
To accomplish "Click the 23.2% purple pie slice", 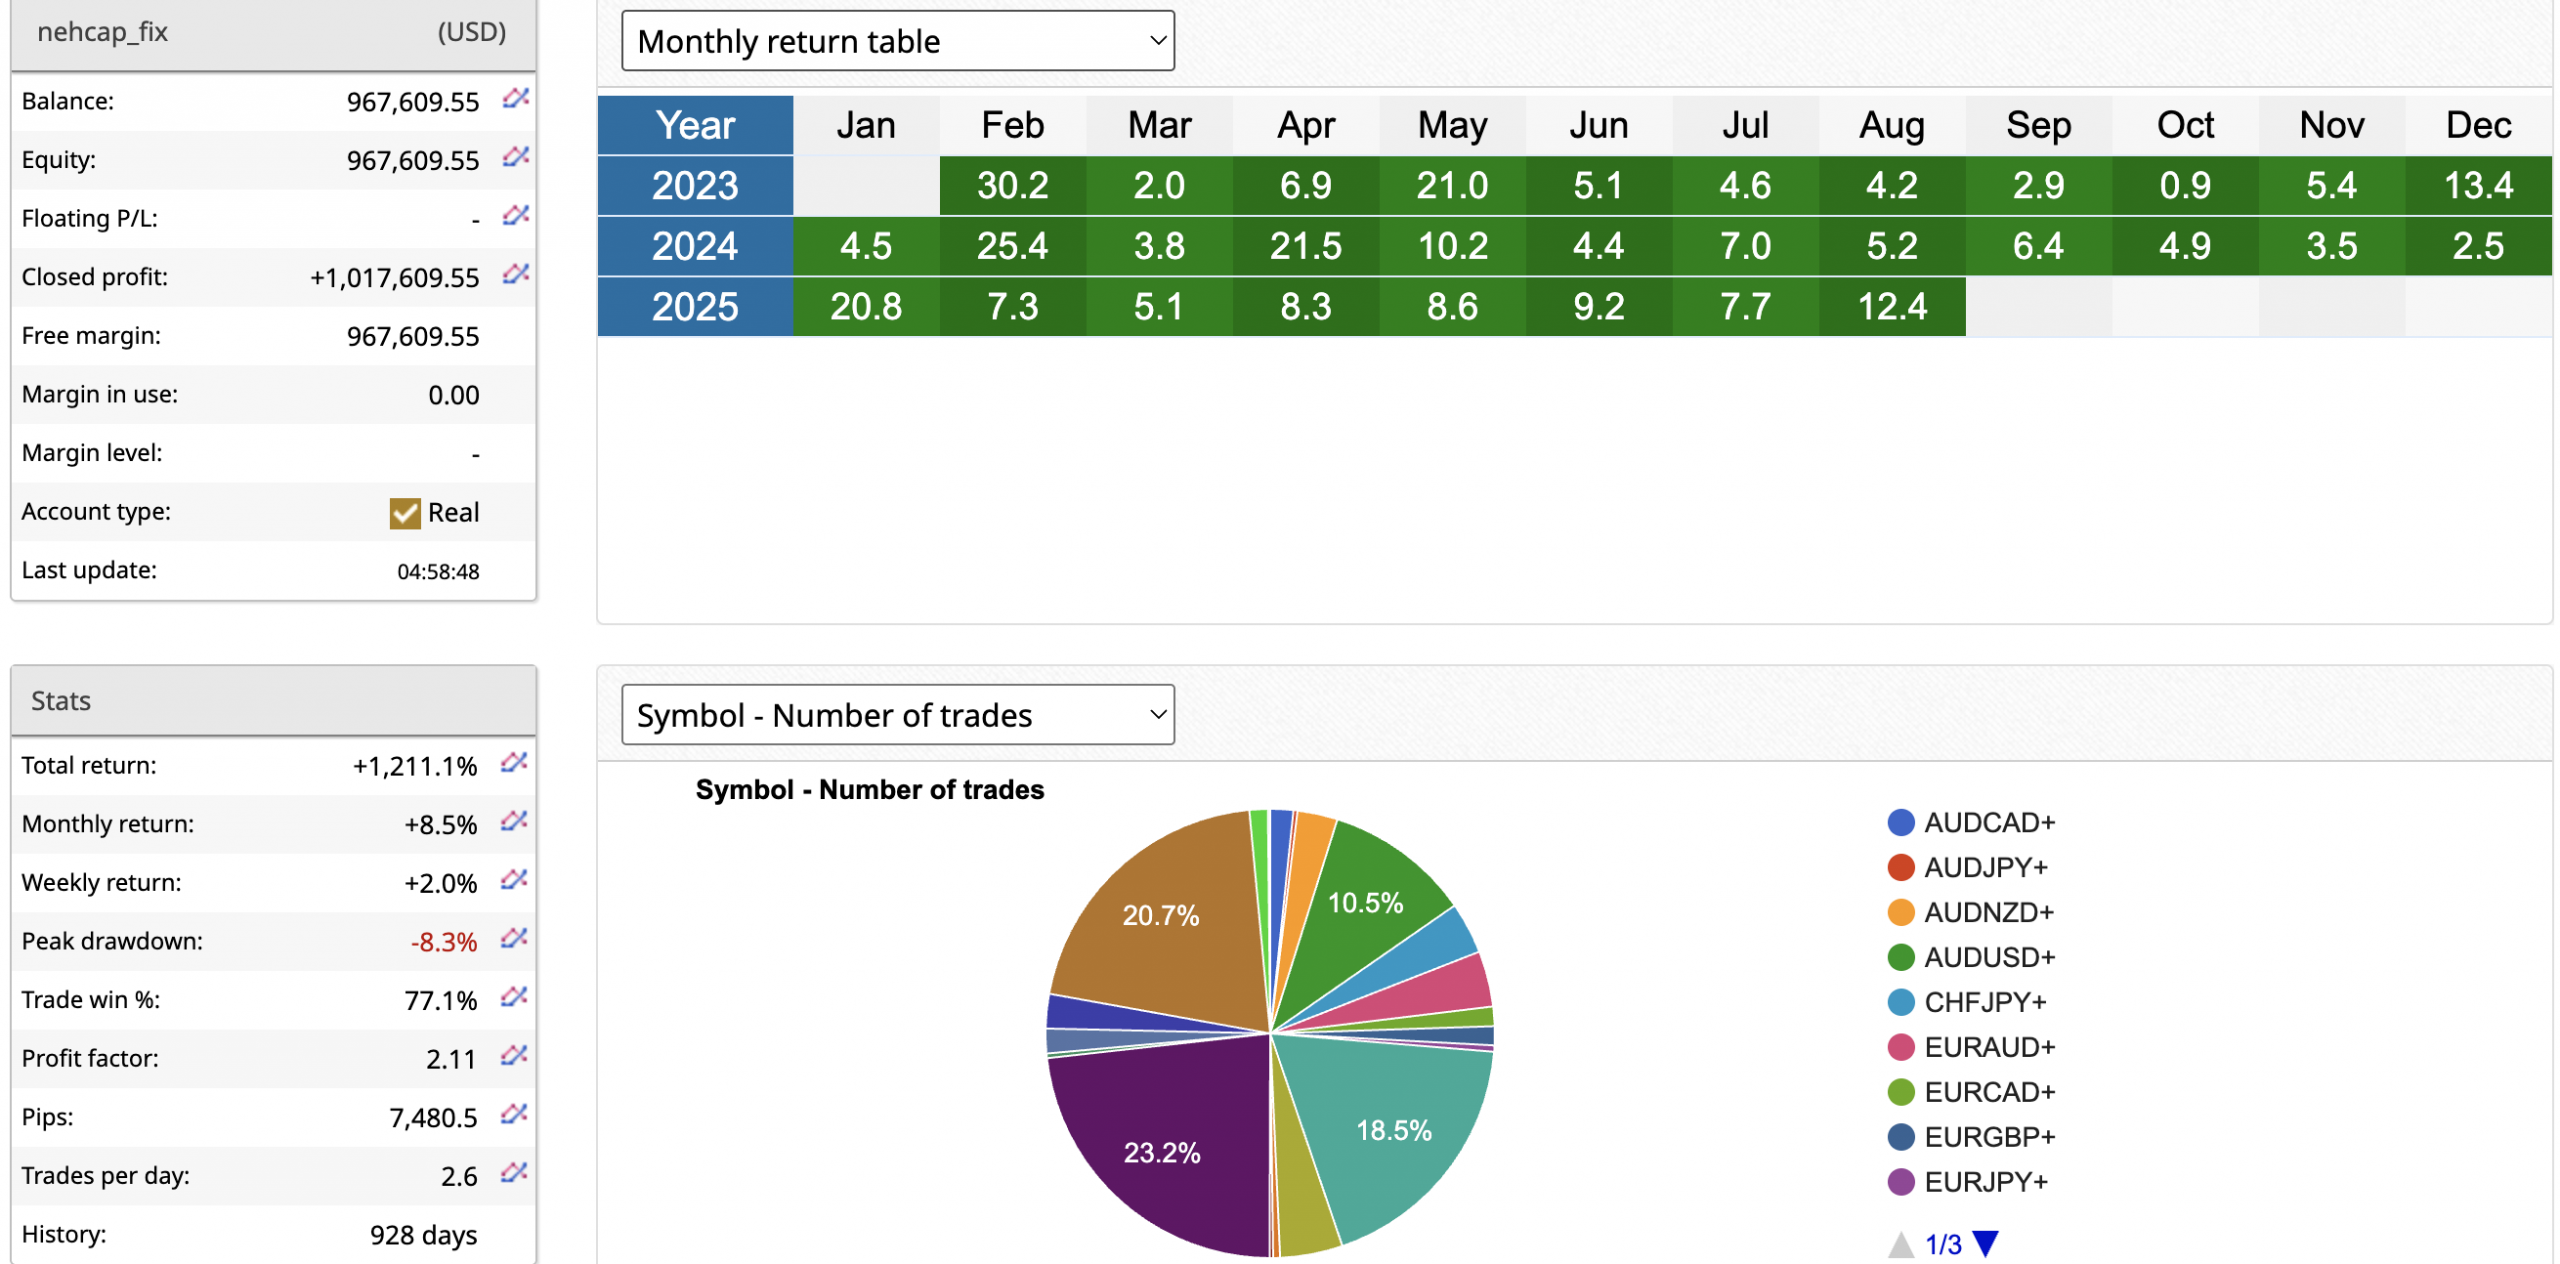I will tap(1160, 1150).
